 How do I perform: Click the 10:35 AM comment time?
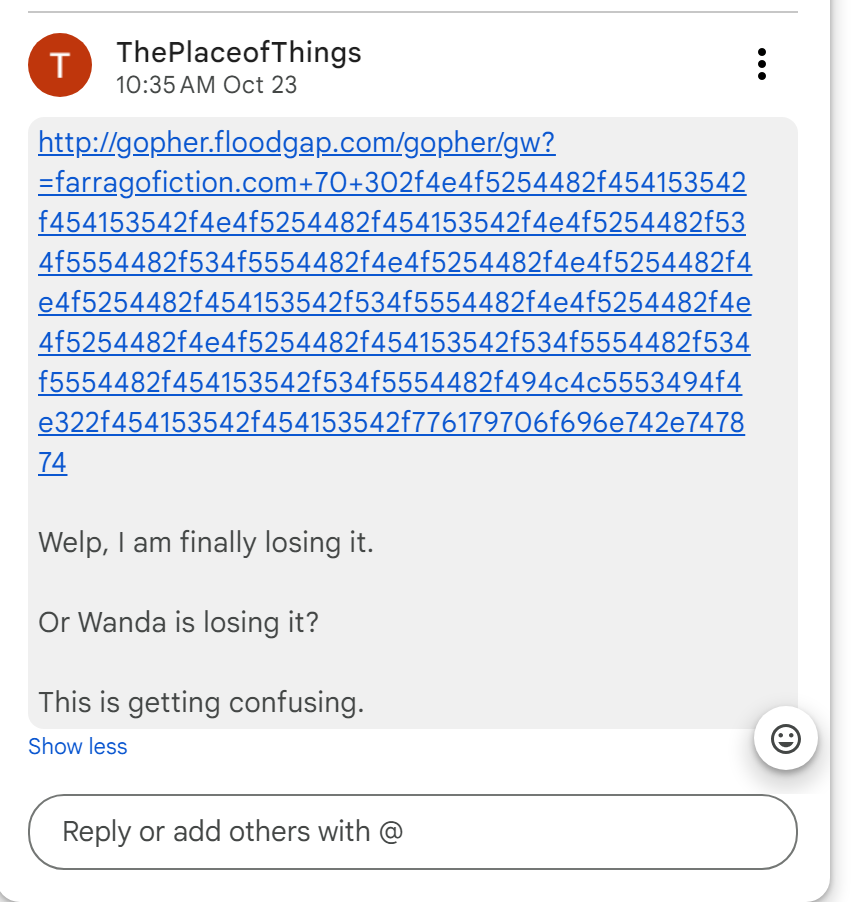point(165,85)
